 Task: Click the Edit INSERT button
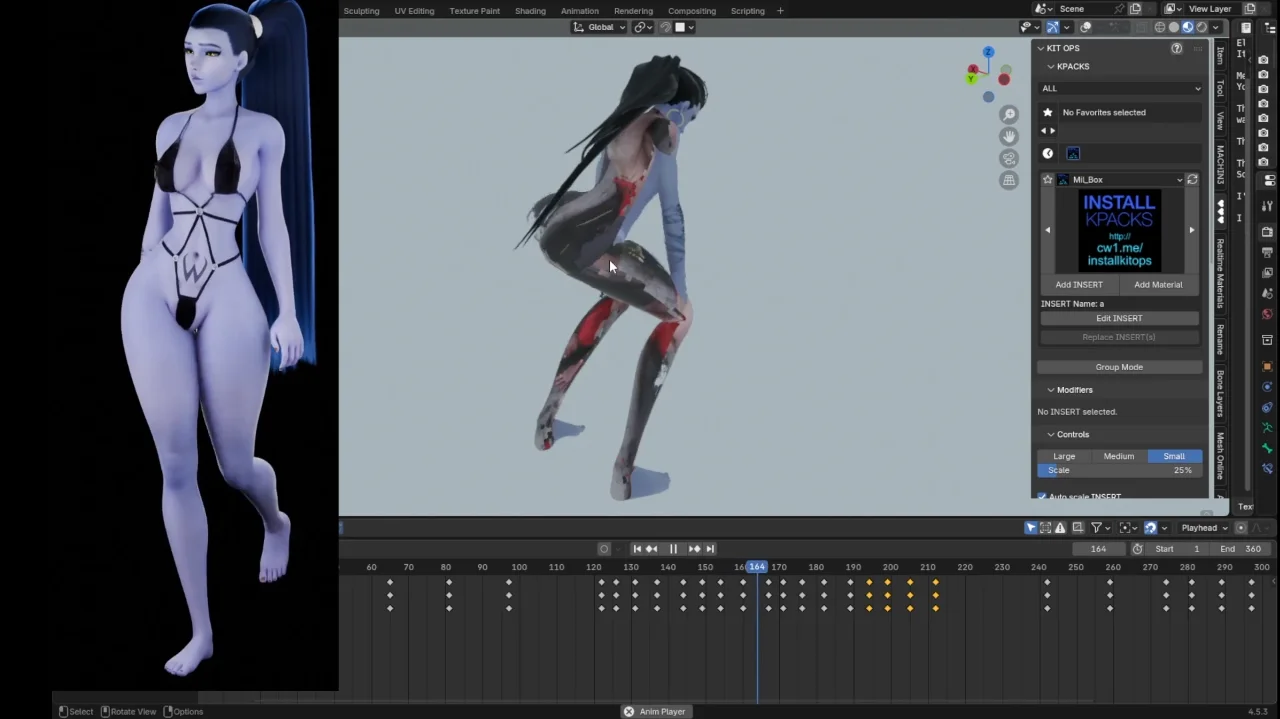coord(1119,318)
